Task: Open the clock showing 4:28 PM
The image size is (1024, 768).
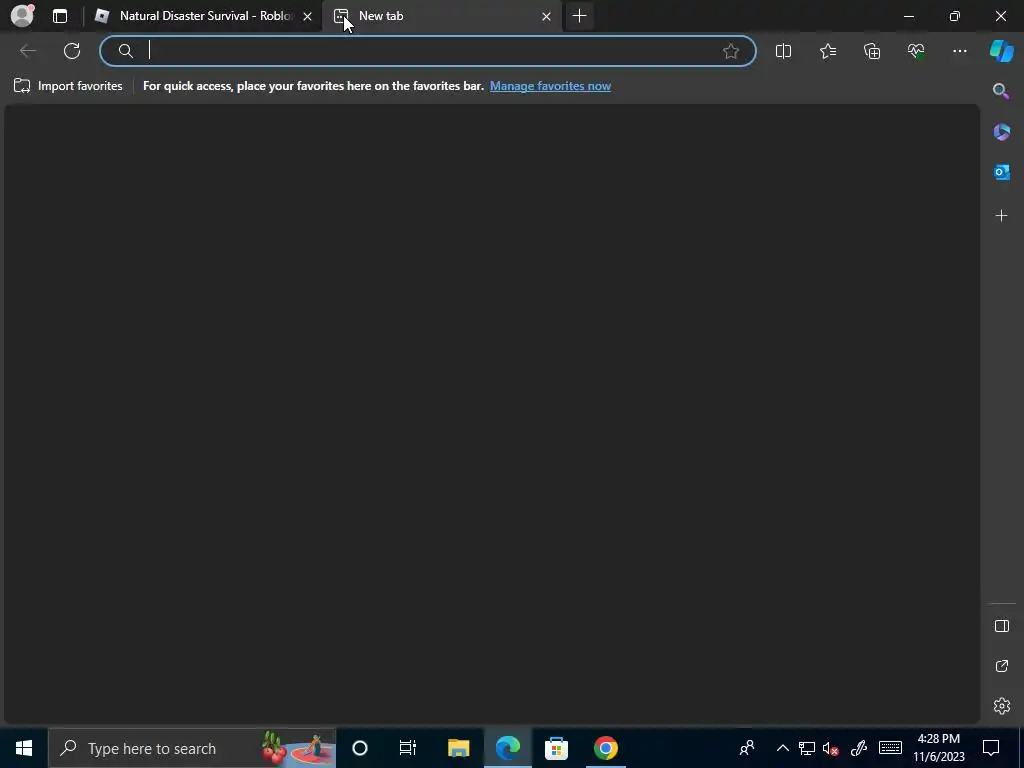Action: 938,748
